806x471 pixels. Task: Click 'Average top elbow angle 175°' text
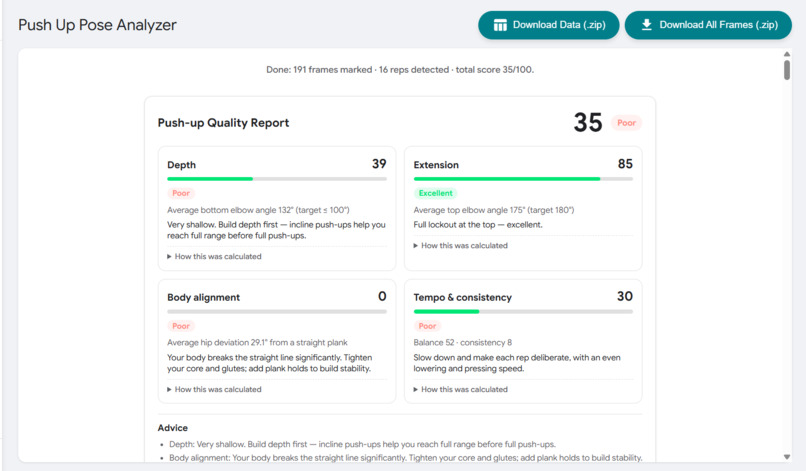[x=493, y=210]
